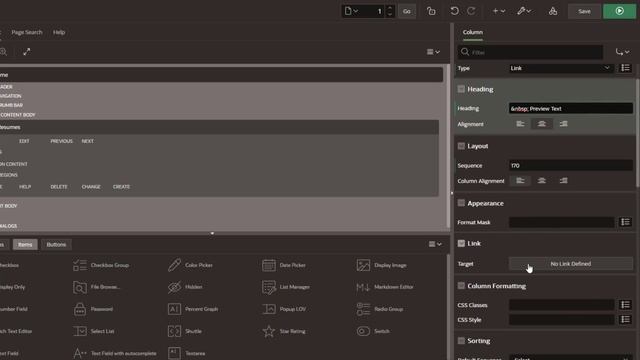Open the Create plus dropdown menu
640x360 pixels.
click(x=499, y=11)
